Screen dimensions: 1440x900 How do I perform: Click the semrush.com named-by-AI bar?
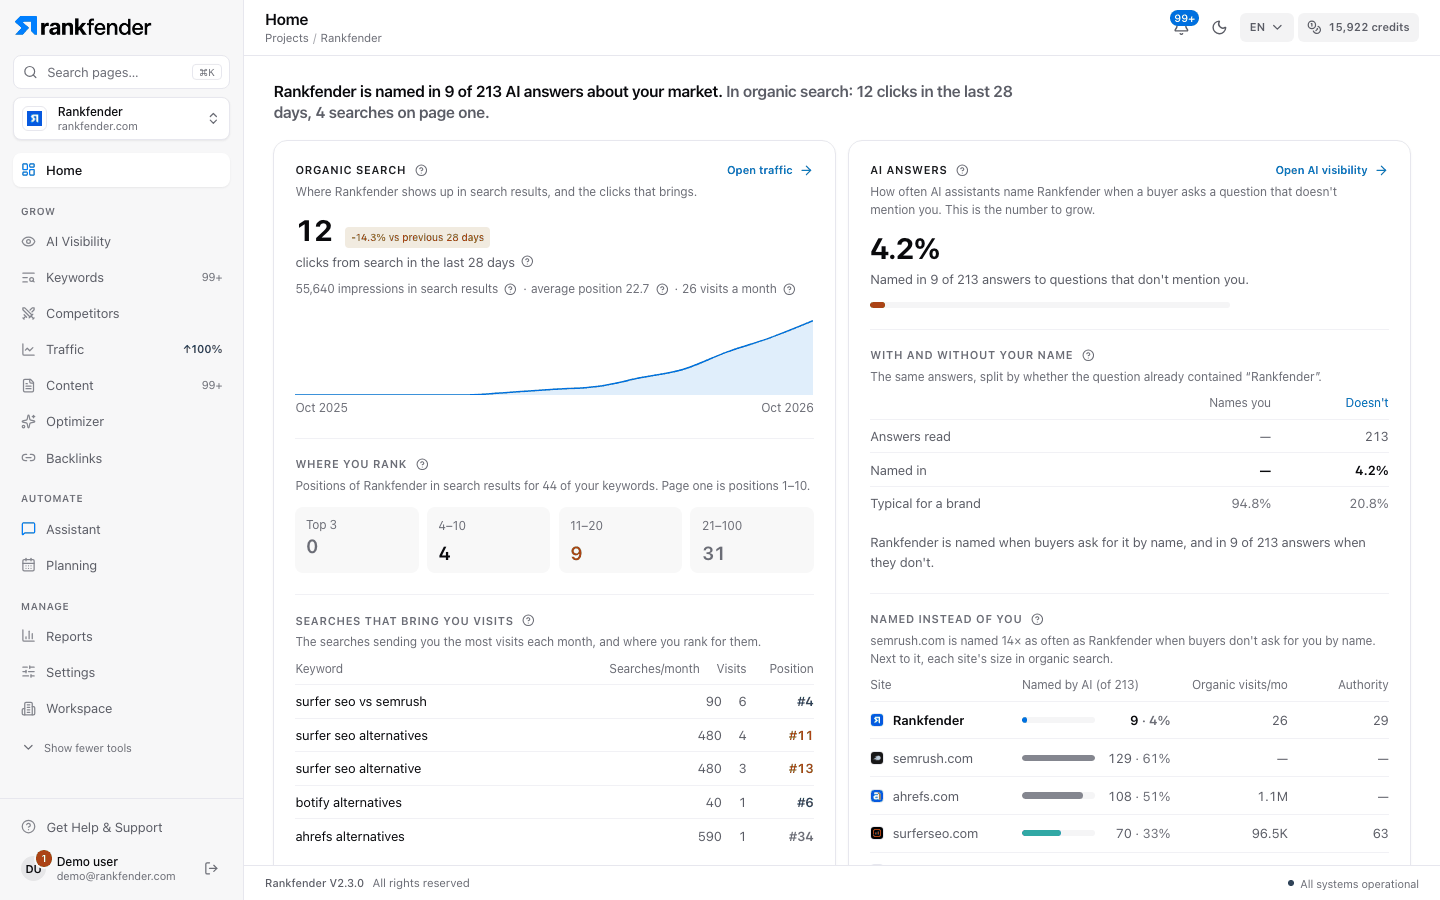pos(1058,759)
